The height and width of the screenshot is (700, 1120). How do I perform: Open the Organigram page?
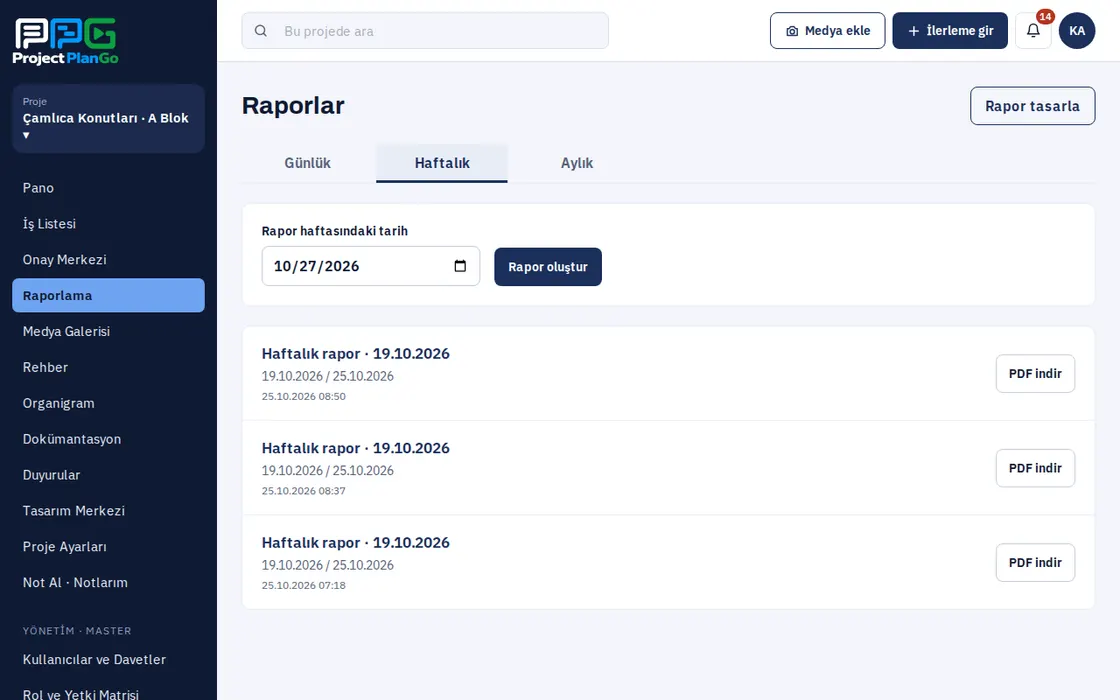(109, 403)
